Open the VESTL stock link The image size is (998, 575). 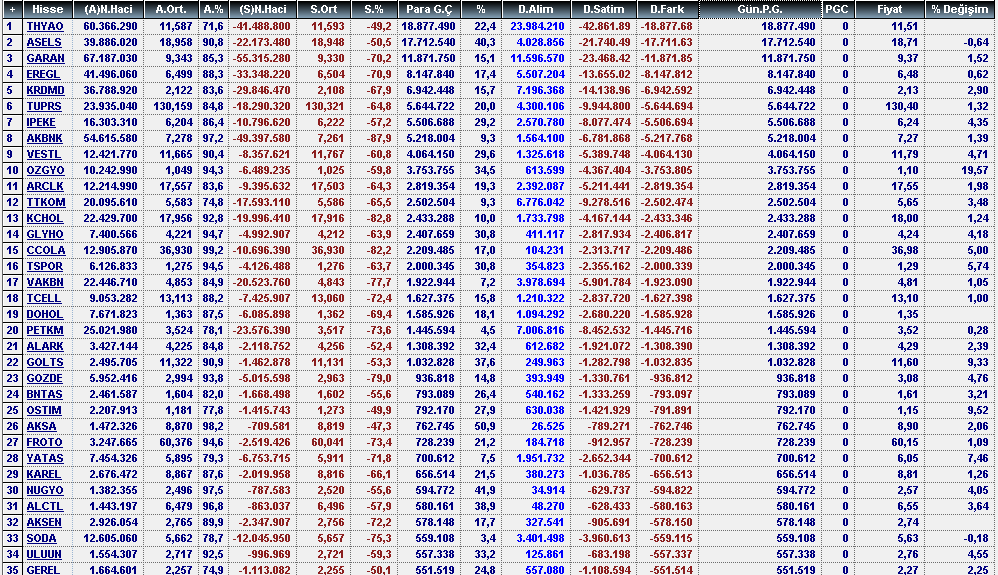point(44,154)
